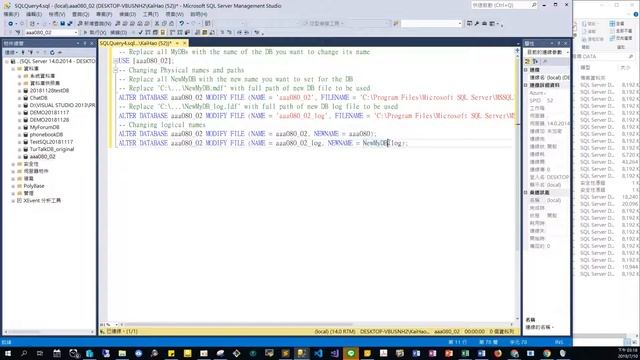Click the Task View taskbar icon
Screen dimensions: 640x360
click(40, 353)
